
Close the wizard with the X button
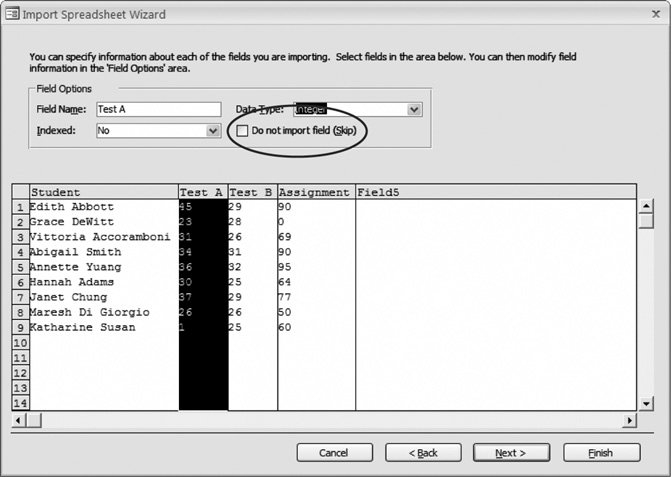[x=650, y=14]
